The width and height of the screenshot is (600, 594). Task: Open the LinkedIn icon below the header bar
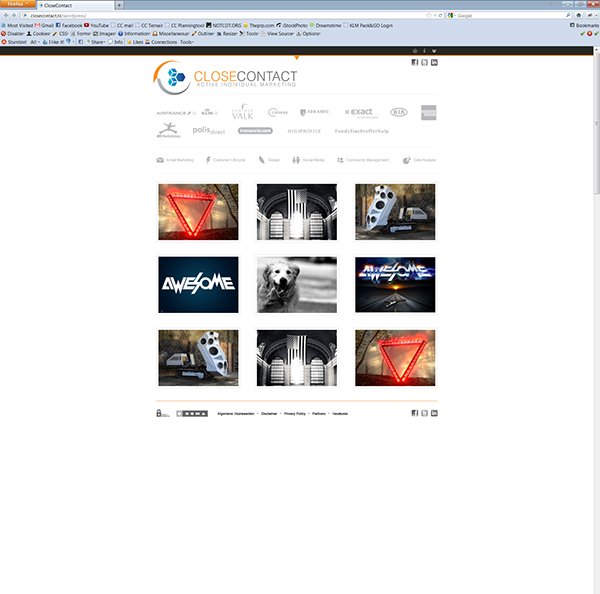(434, 62)
